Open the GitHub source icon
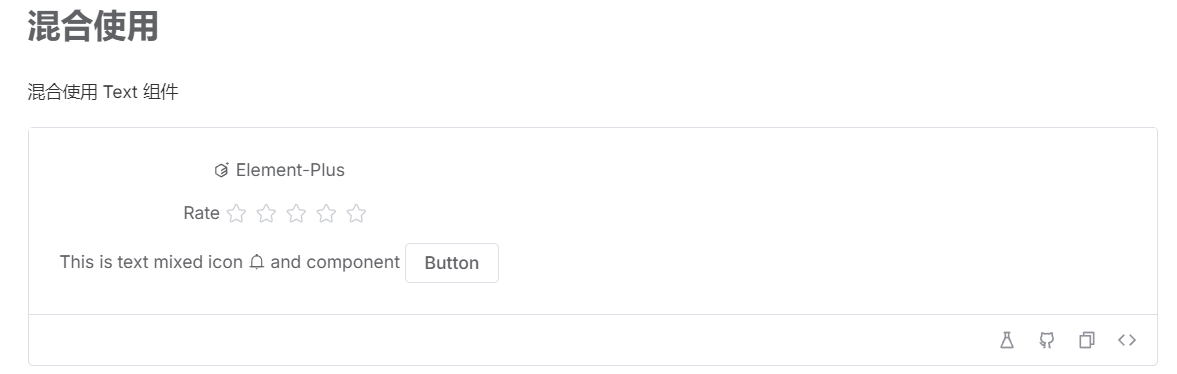Viewport: 1177px width, 374px height. [1046, 340]
